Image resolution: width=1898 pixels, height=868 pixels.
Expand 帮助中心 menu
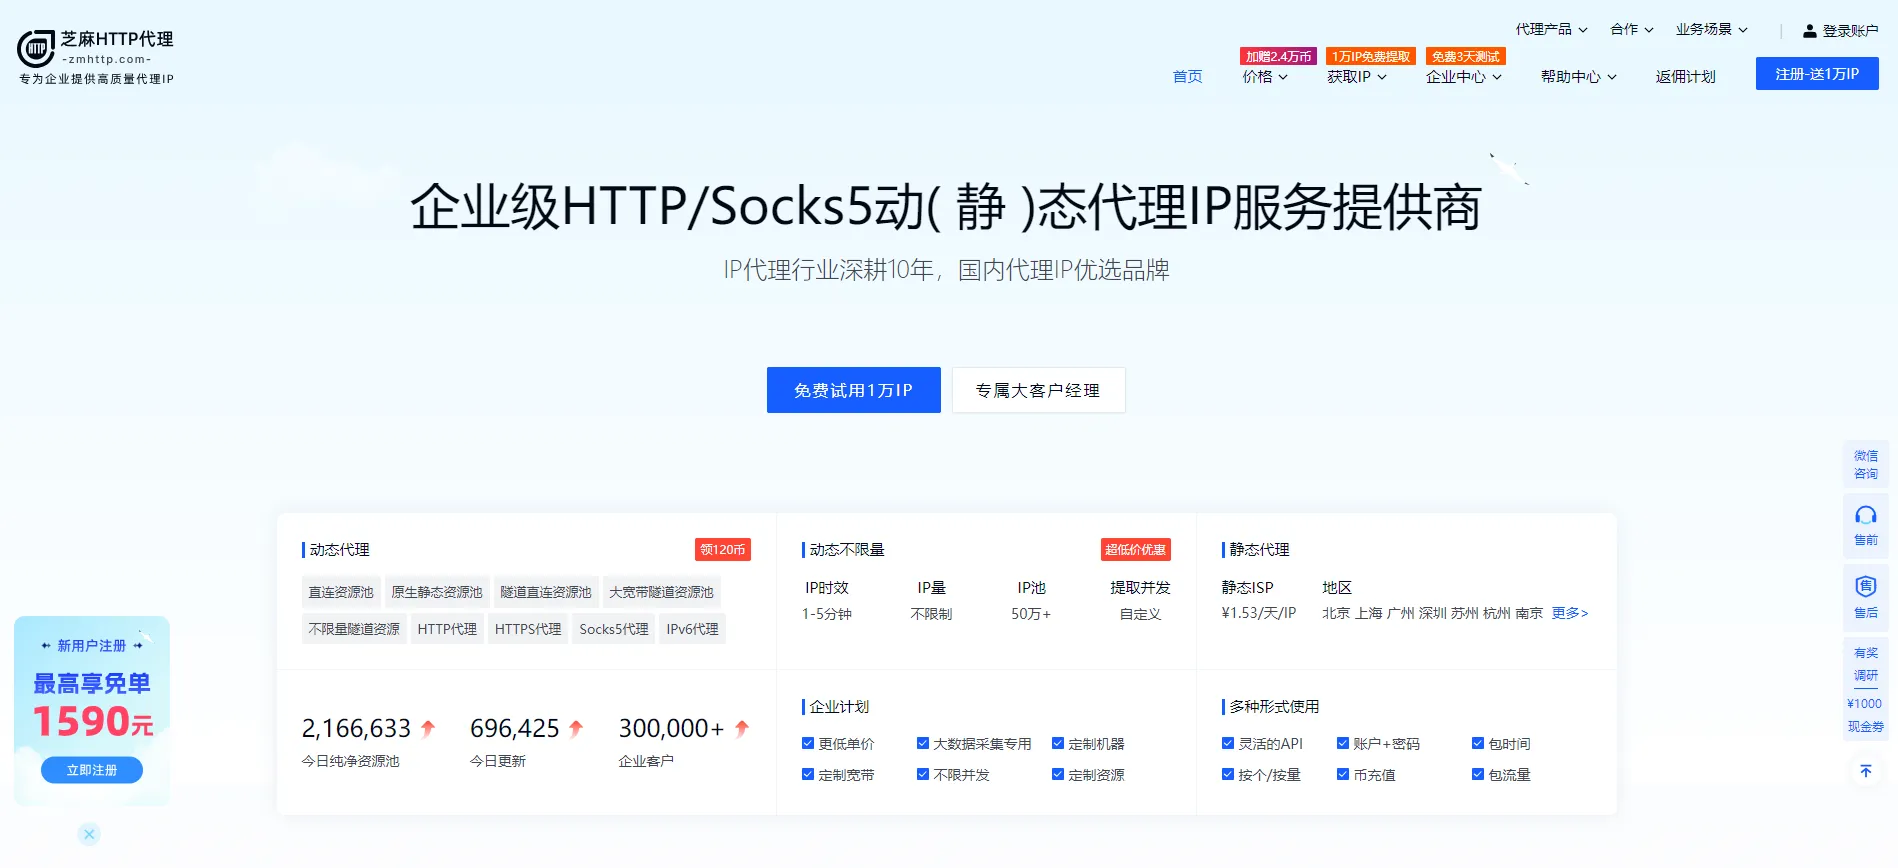[x=1579, y=77]
